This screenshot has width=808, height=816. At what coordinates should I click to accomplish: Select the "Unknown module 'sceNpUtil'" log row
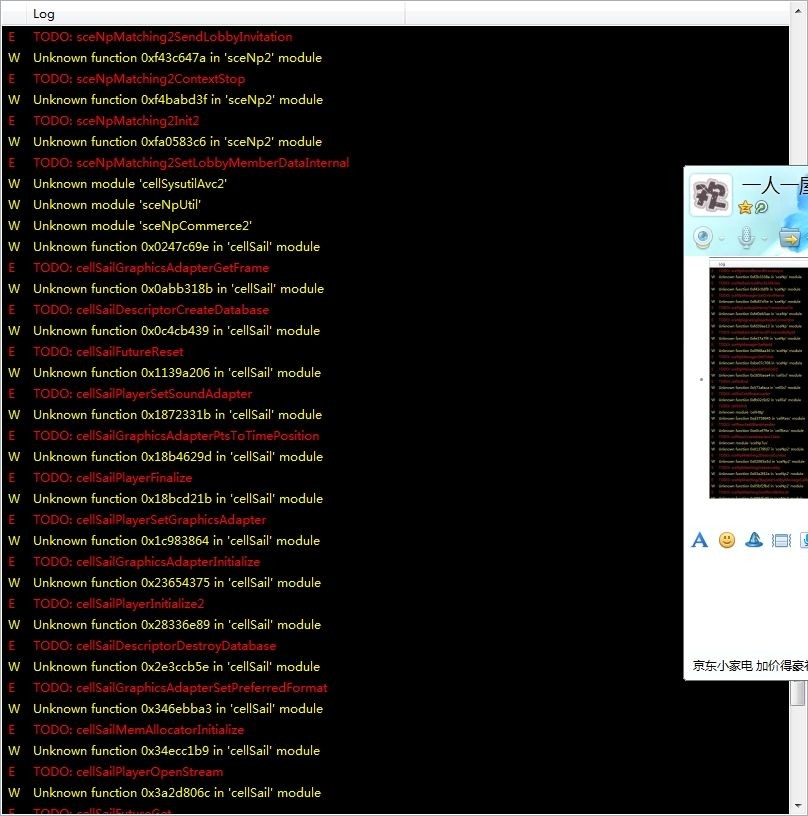pos(117,205)
